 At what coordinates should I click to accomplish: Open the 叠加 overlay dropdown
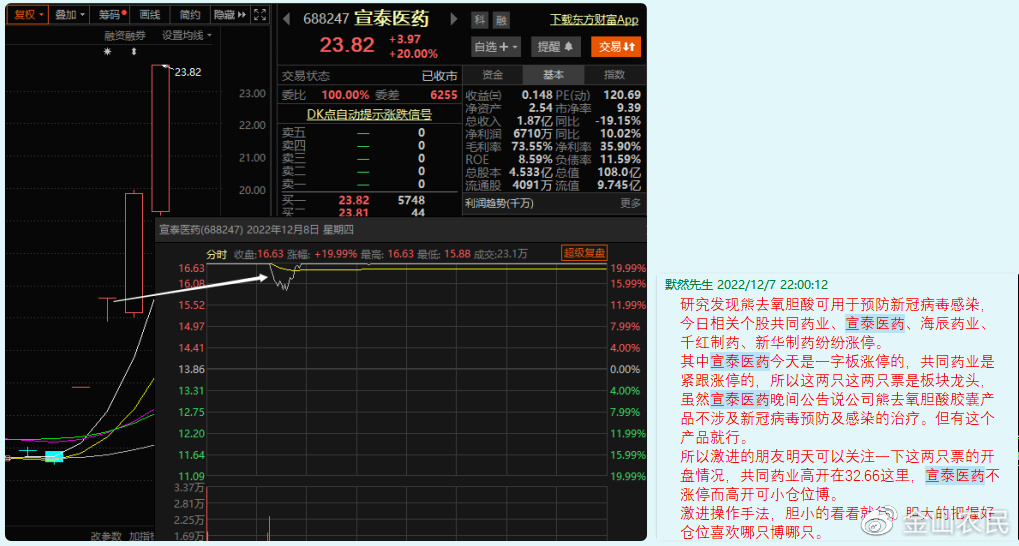tap(70, 14)
